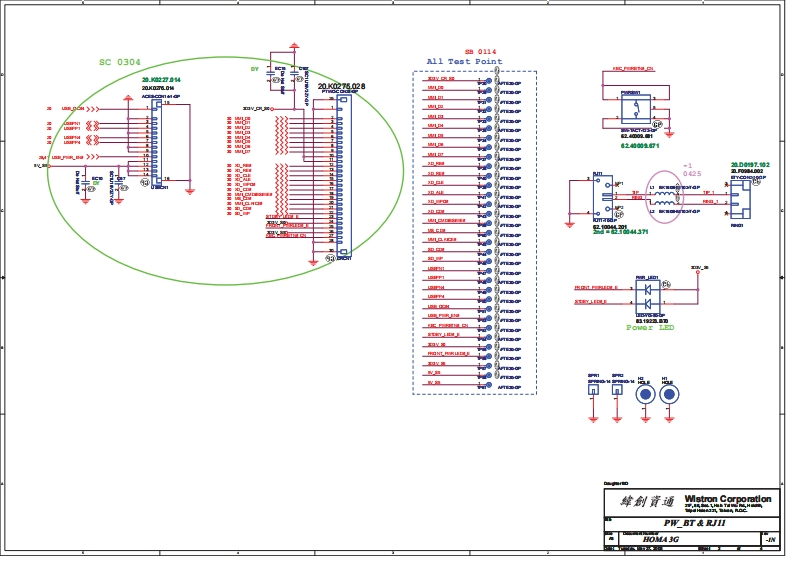Select the SPR2 spring component
The height and width of the screenshot is (561, 793).
point(617,392)
